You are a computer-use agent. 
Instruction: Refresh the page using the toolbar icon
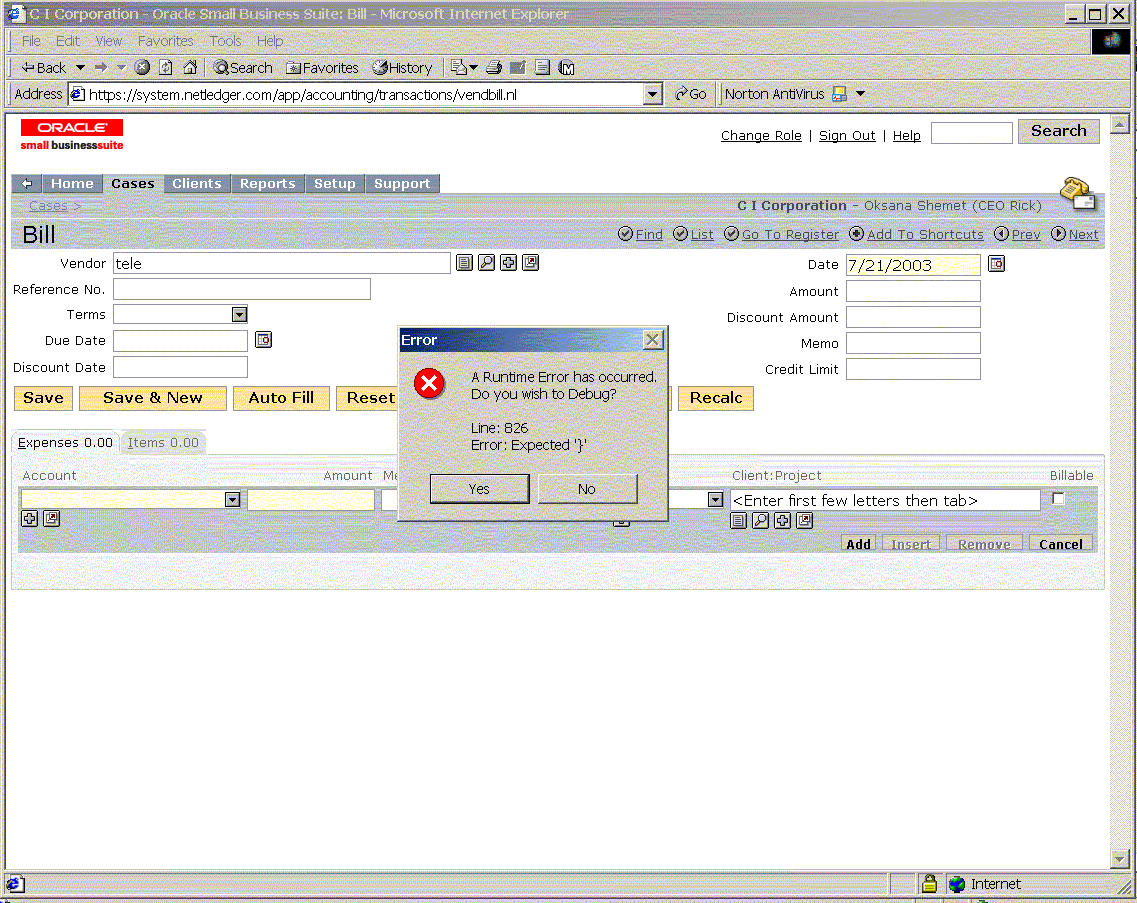click(x=166, y=67)
